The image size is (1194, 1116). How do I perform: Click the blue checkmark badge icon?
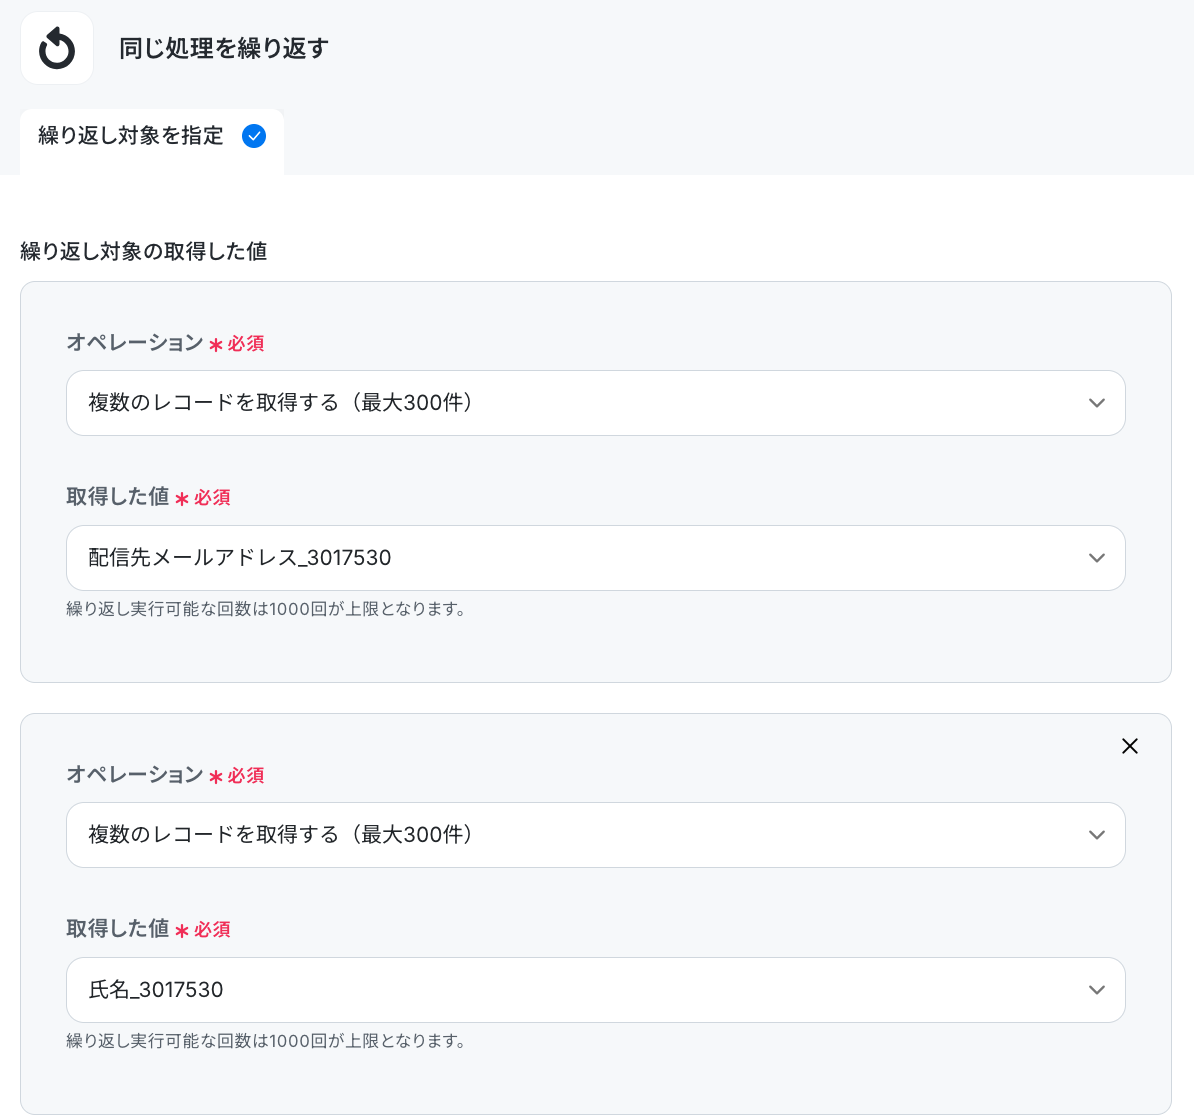(254, 136)
